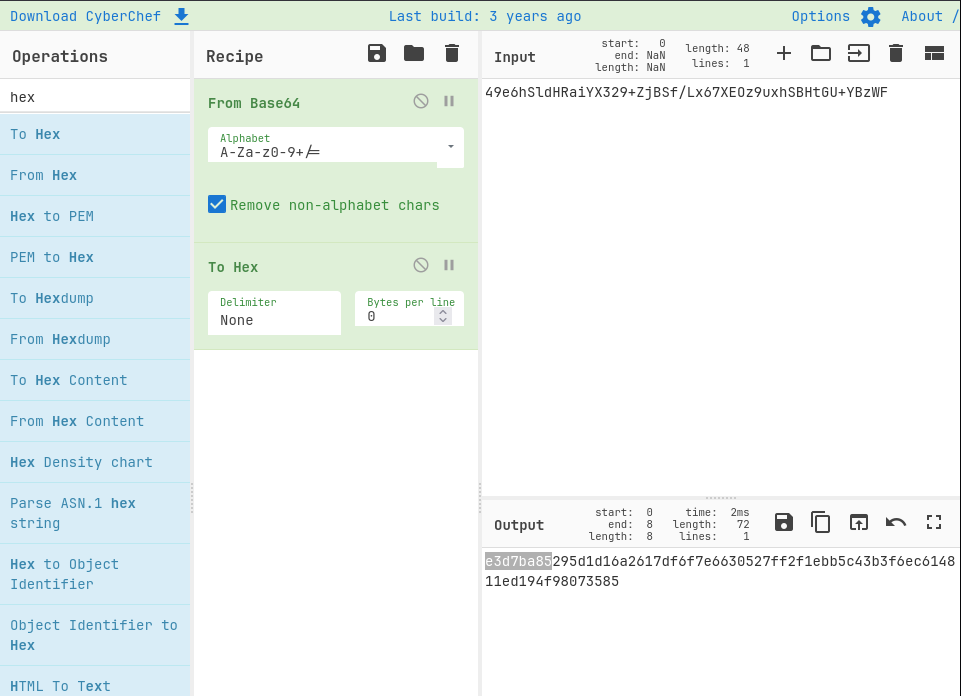Image resolution: width=961 pixels, height=696 pixels.
Task: Disable the To Hex operation
Action: tap(421, 265)
